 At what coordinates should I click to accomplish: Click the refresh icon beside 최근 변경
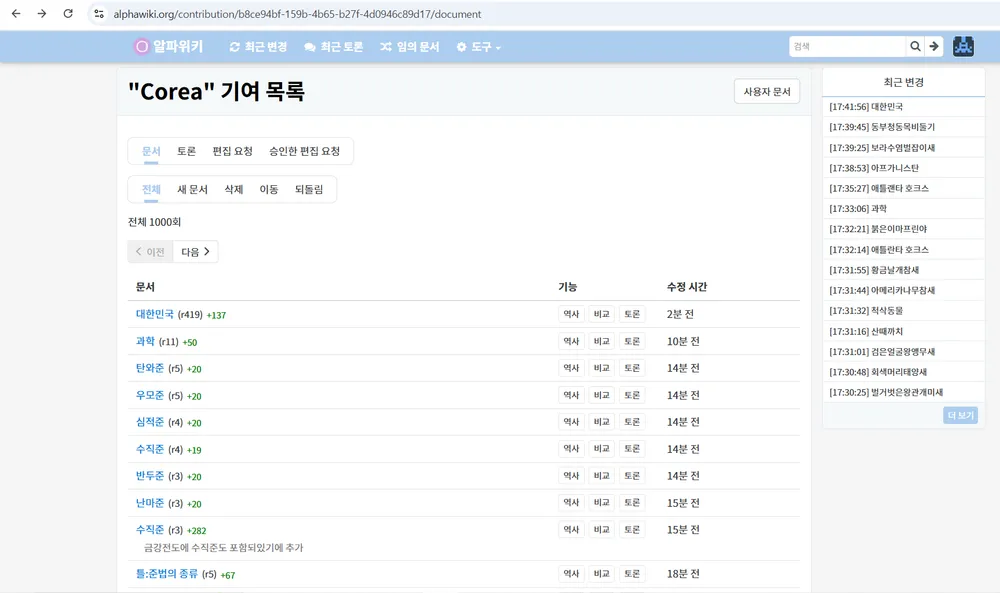[x=235, y=46]
